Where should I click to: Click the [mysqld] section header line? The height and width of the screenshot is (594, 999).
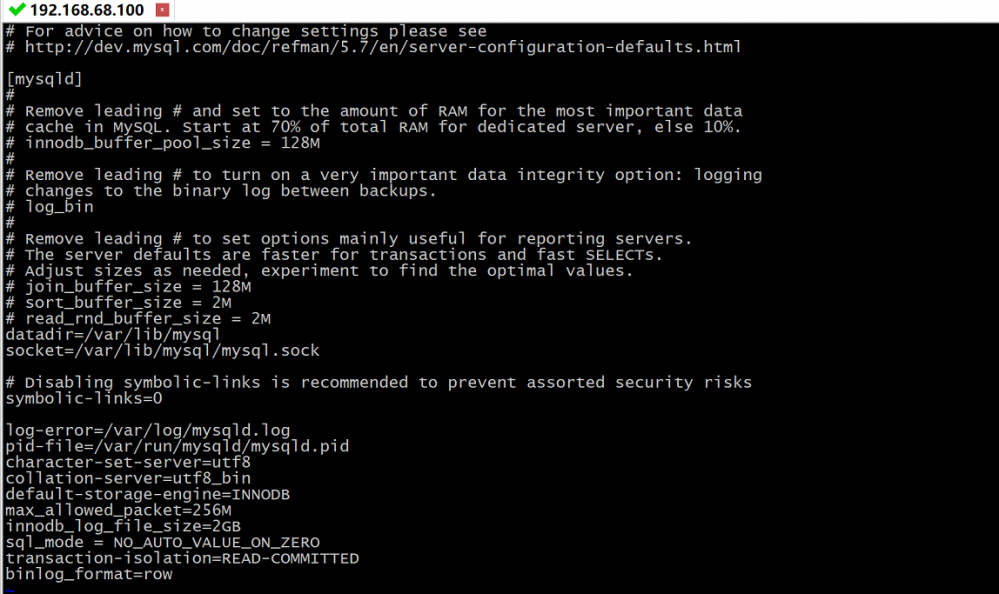pyautogui.click(x=44, y=79)
